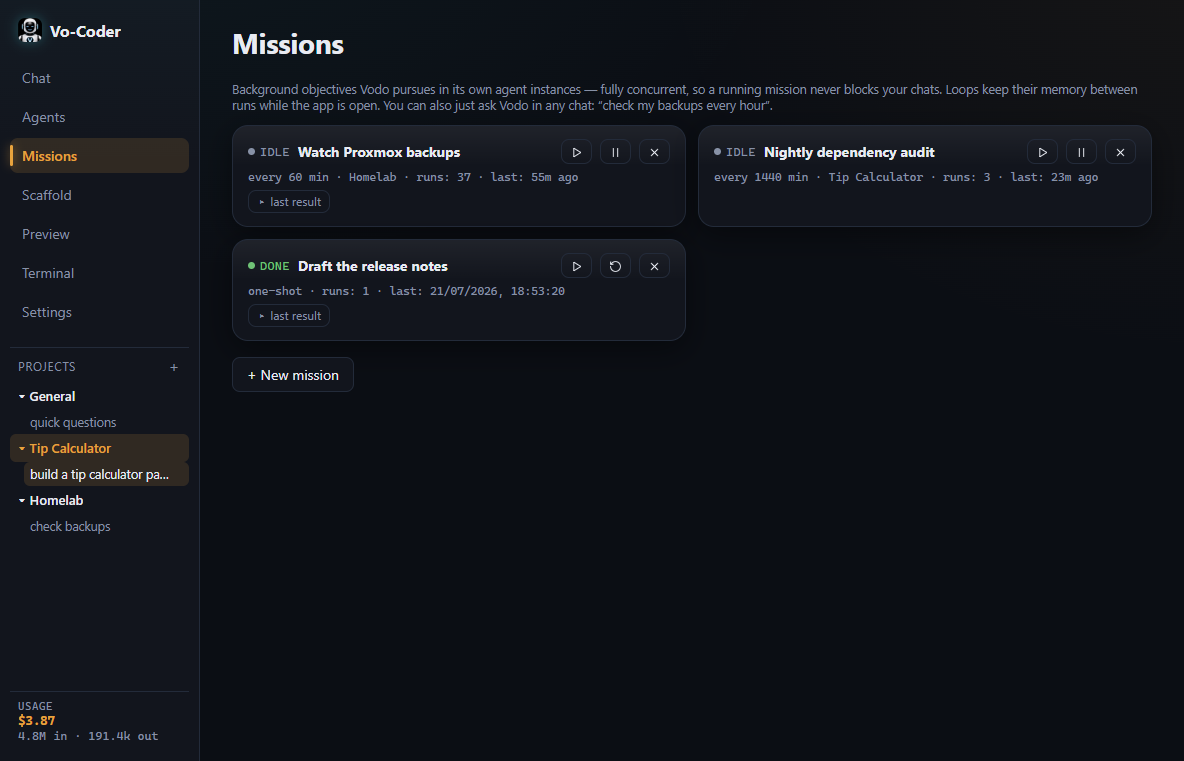Click the every 60 min schedule details
The height and width of the screenshot is (761, 1184).
click(x=413, y=177)
